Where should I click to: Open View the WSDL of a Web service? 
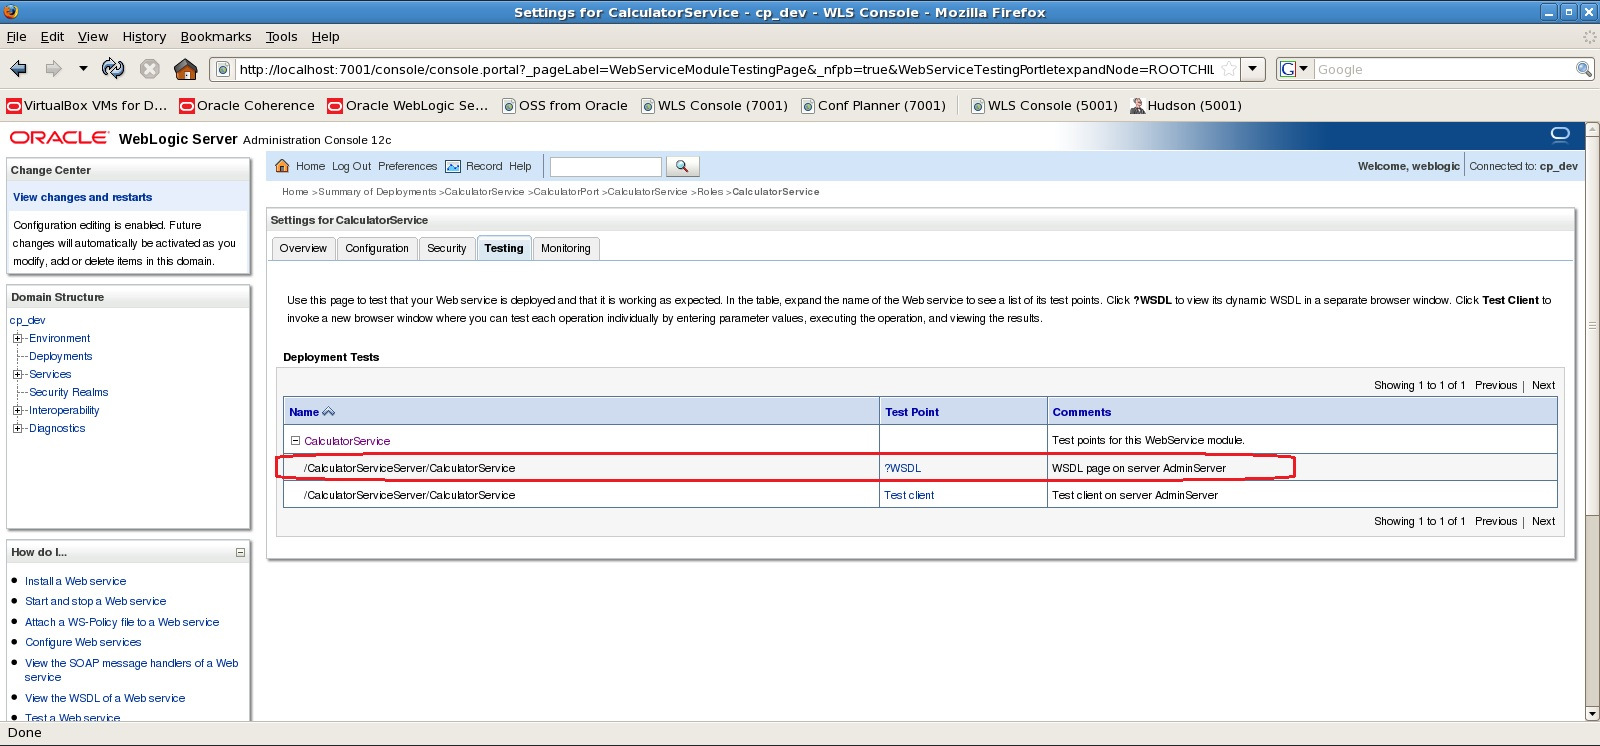pyautogui.click(x=104, y=698)
